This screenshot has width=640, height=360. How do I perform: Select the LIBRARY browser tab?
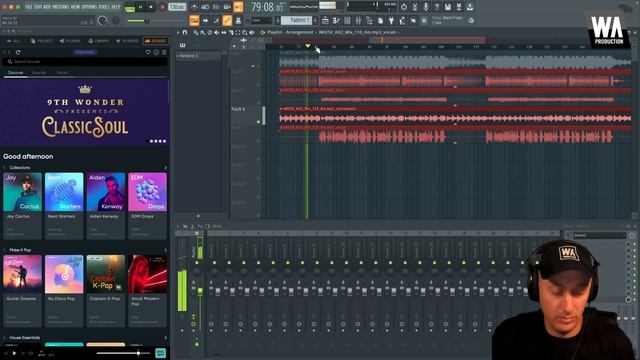click(98, 41)
